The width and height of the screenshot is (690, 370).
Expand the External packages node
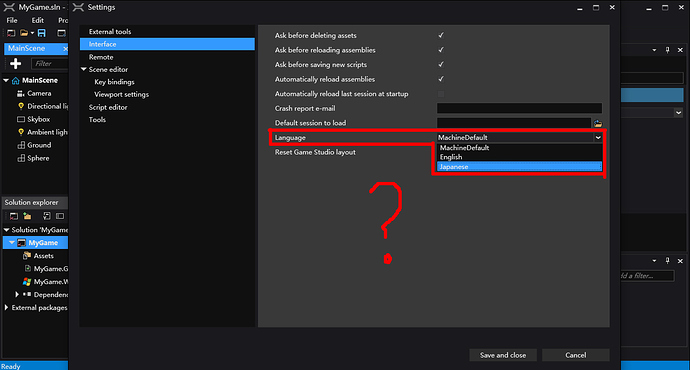[6, 308]
